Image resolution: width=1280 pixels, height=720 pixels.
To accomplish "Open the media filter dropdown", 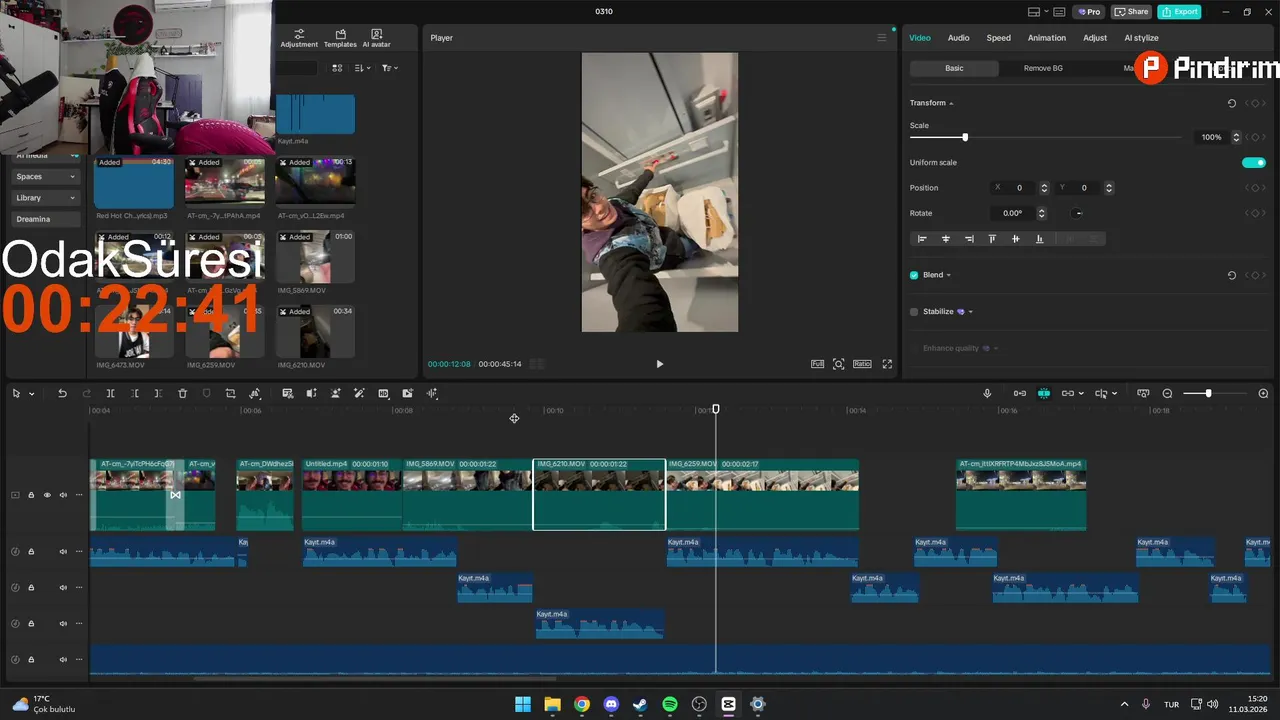I will pyautogui.click(x=390, y=68).
